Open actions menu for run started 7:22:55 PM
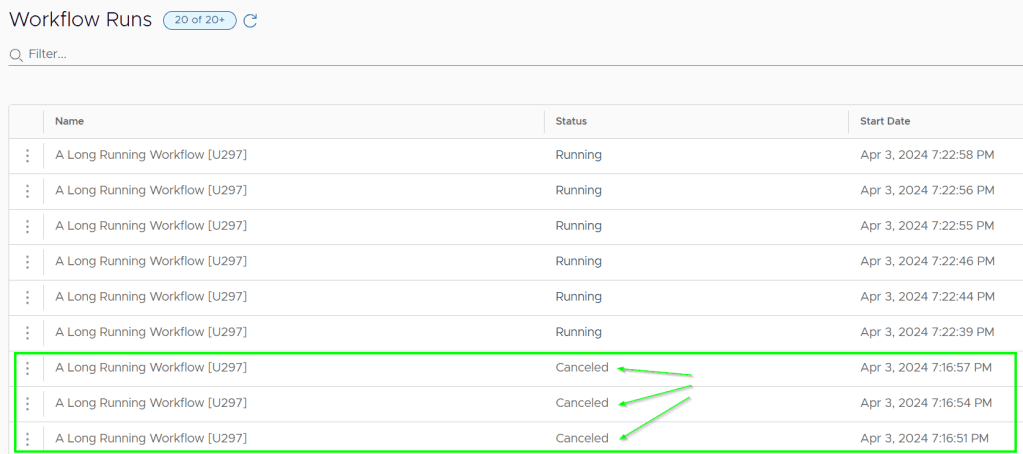The height and width of the screenshot is (454, 1023). [27, 226]
